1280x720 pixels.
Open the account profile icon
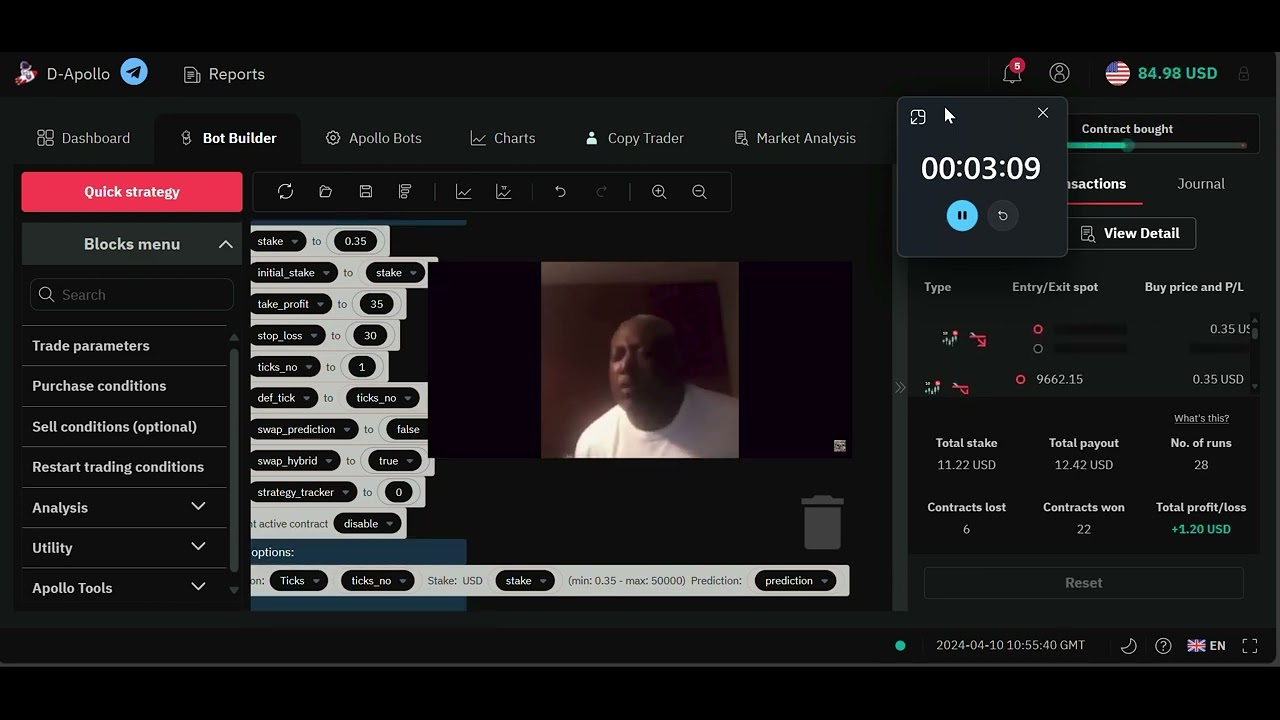(1059, 73)
